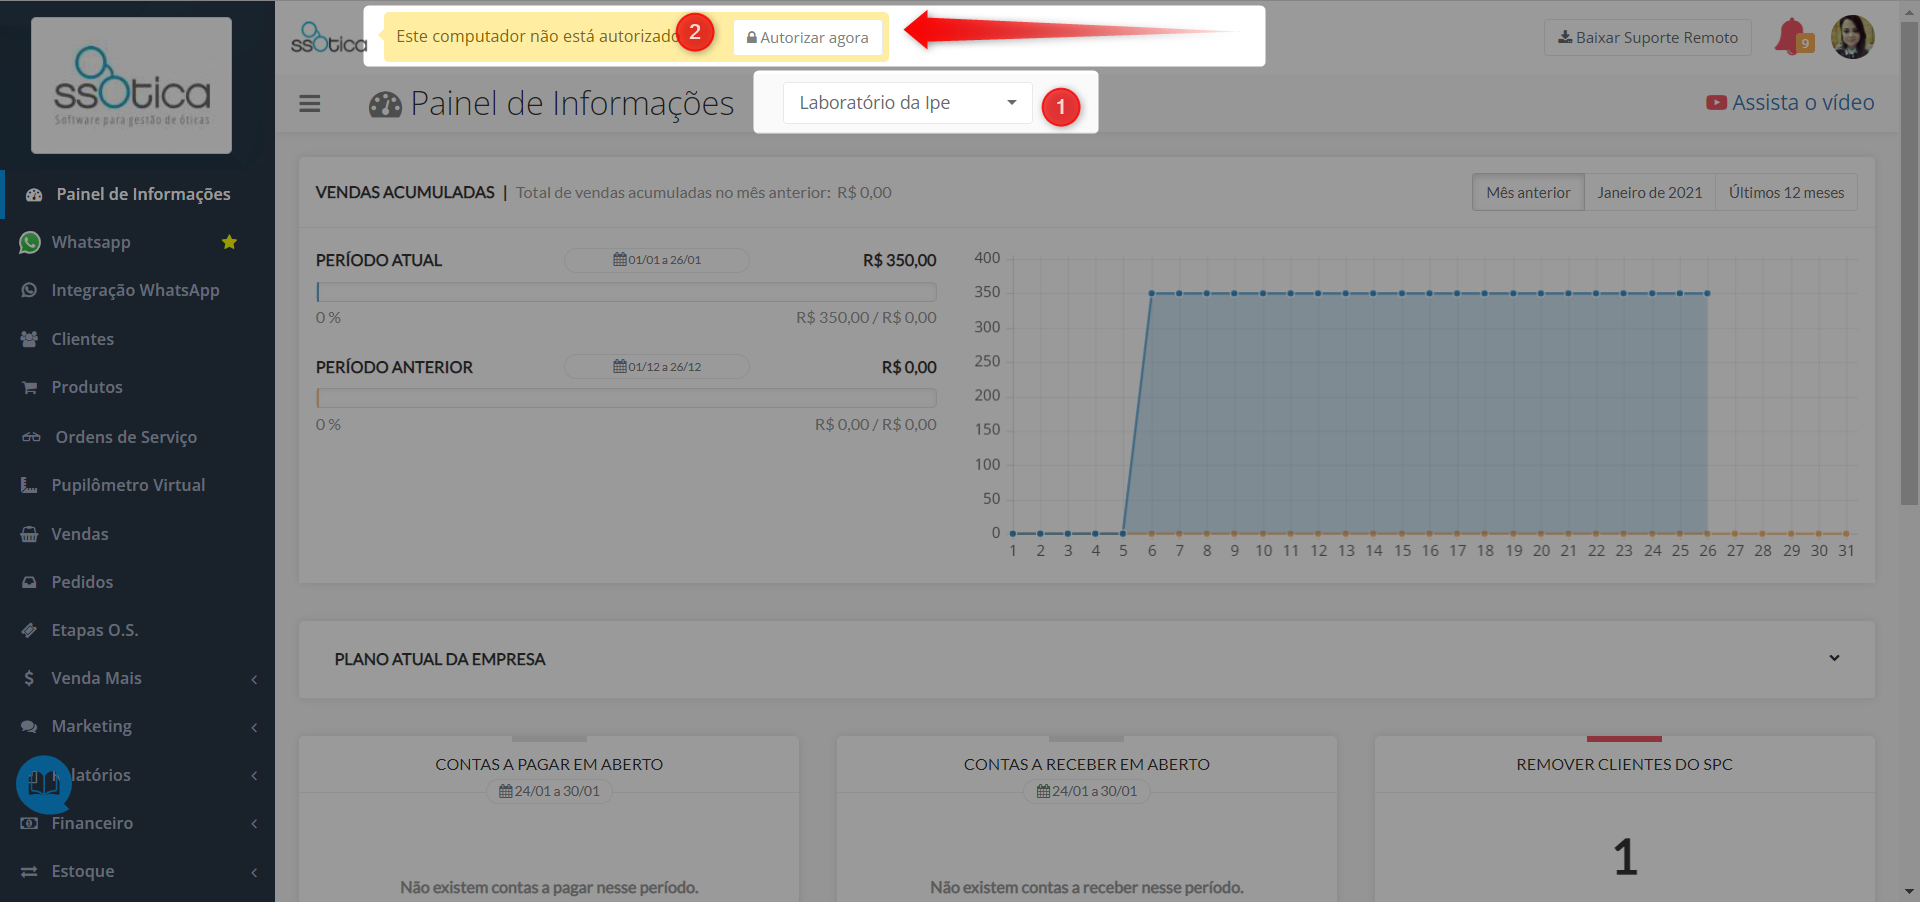This screenshot has width=1920, height=902.
Task: Click the Ordens de Serviço glasses icon
Action: [x=32, y=437]
